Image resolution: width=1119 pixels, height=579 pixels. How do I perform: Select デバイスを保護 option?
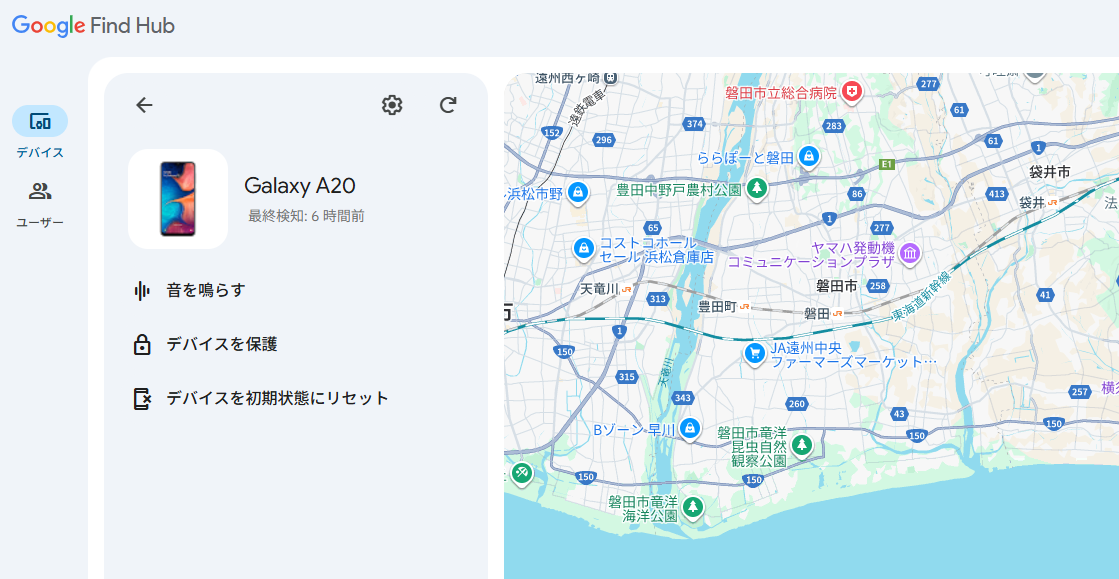point(221,344)
